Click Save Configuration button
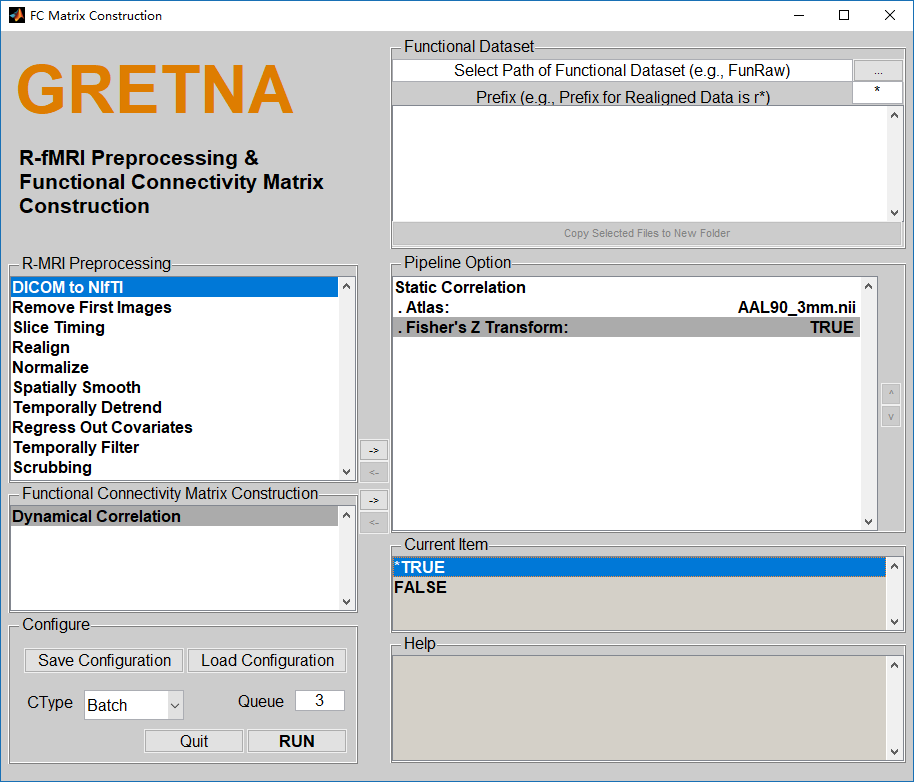The image size is (914, 782). pyautogui.click(x=104, y=660)
